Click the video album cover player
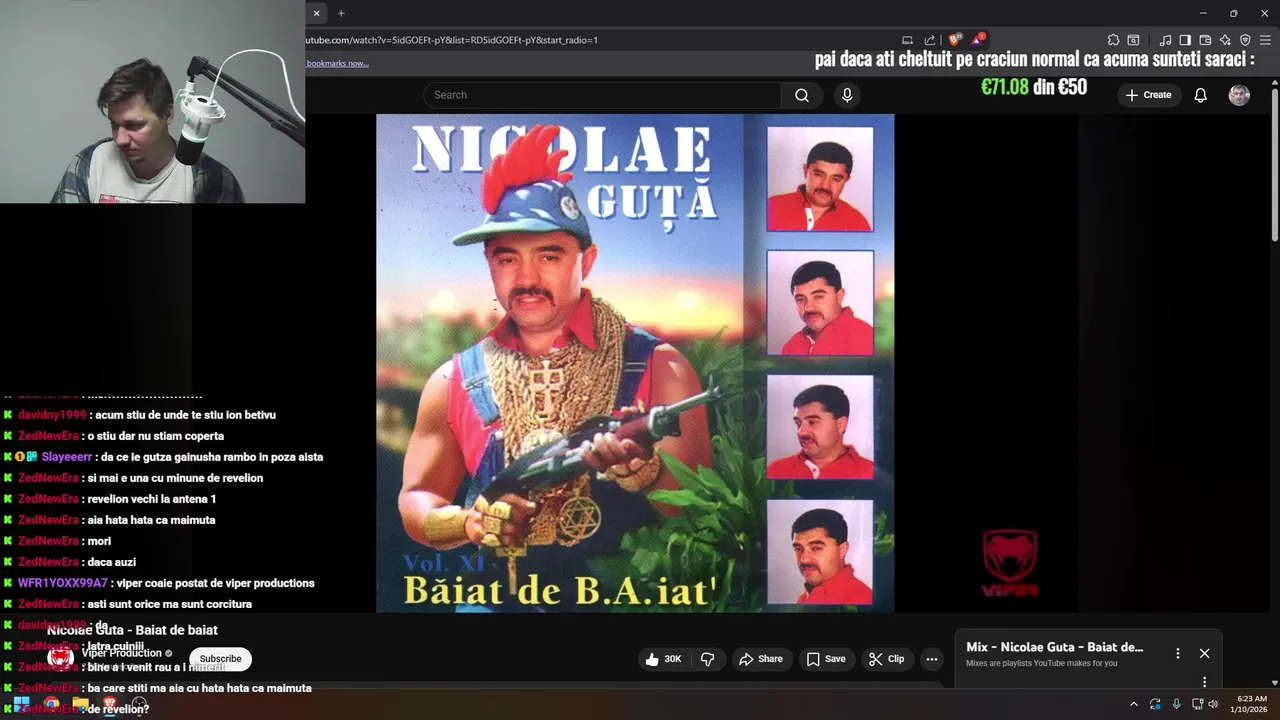 tap(635, 363)
